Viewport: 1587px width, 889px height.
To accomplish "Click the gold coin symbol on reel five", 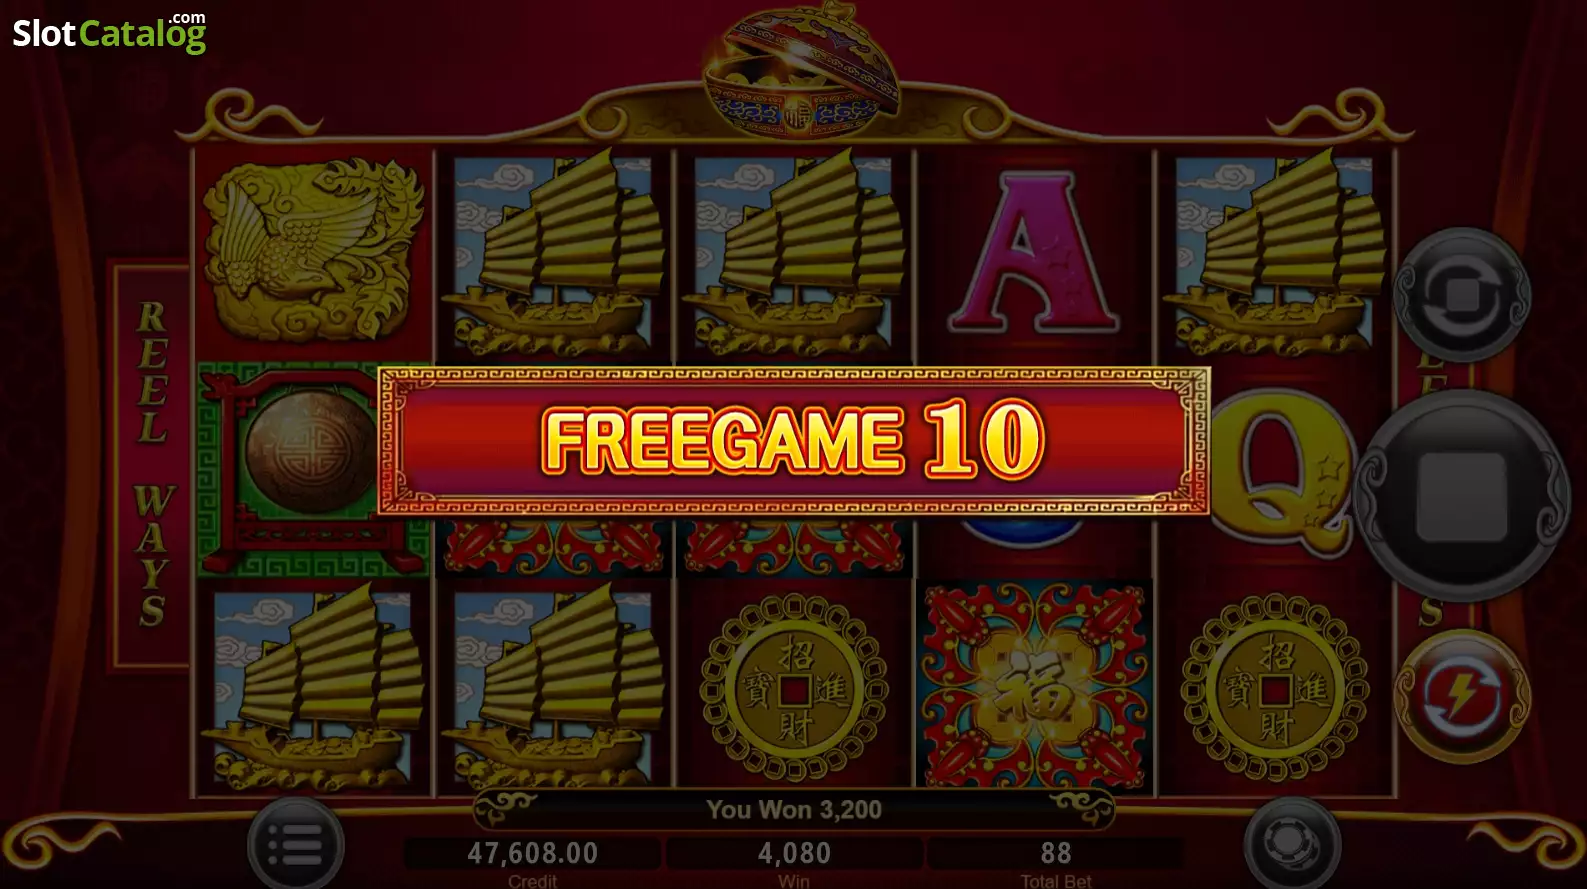I will point(1275,688).
